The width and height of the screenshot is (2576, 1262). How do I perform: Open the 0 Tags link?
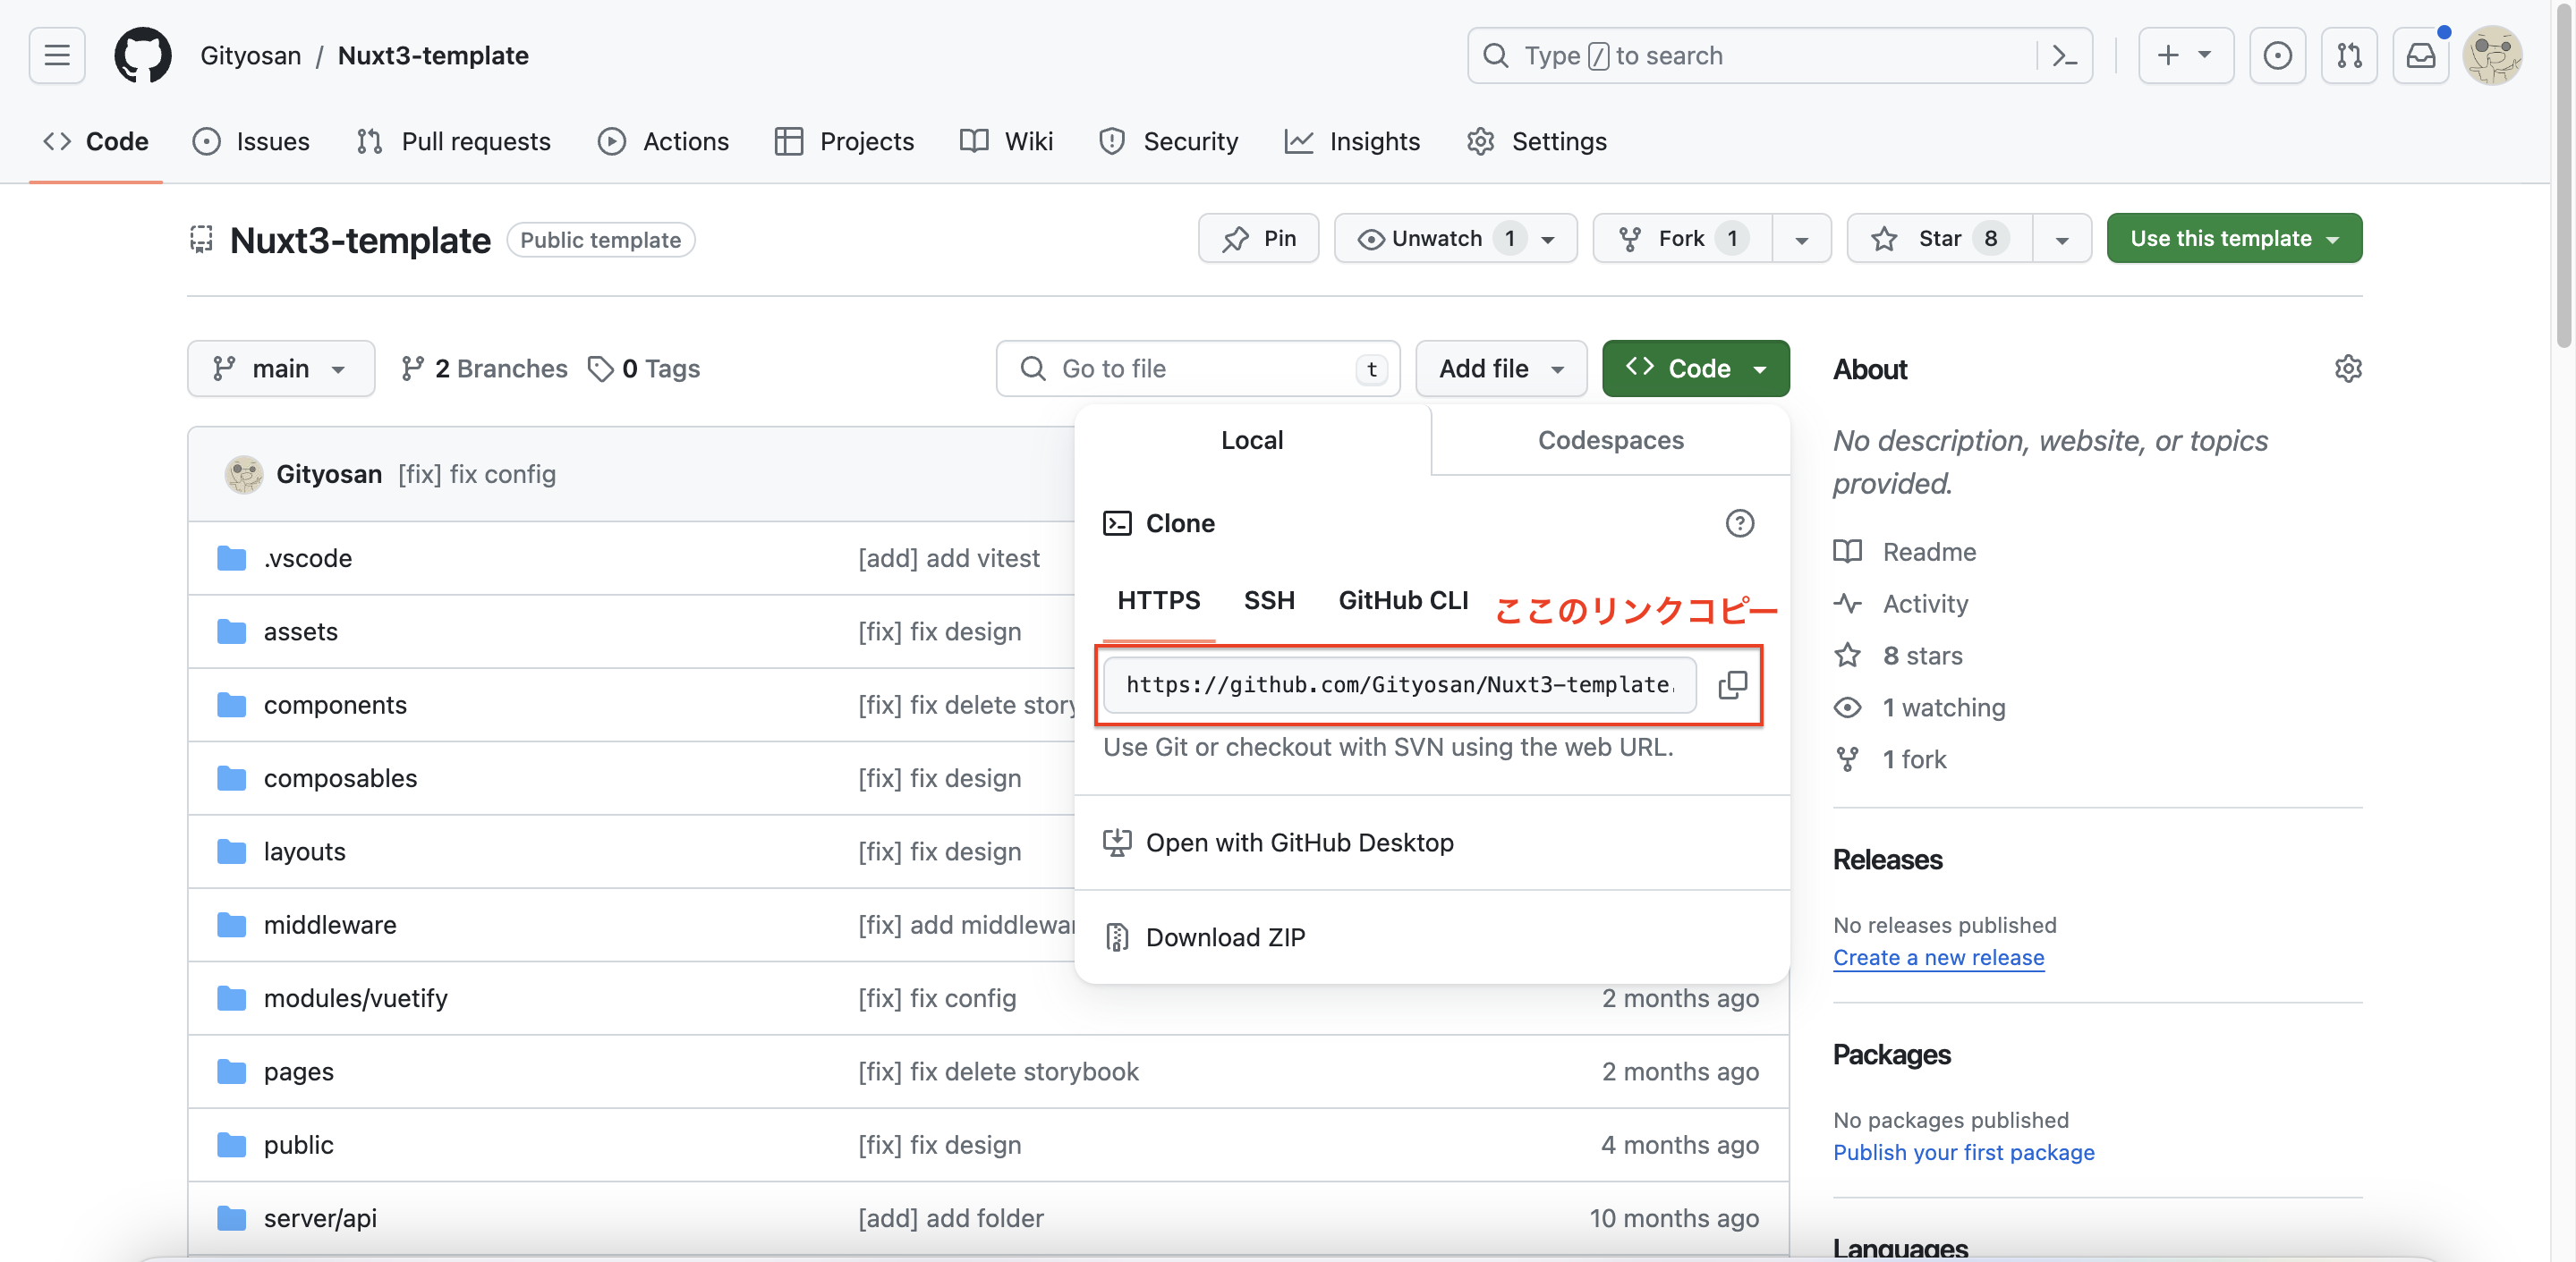644,368
